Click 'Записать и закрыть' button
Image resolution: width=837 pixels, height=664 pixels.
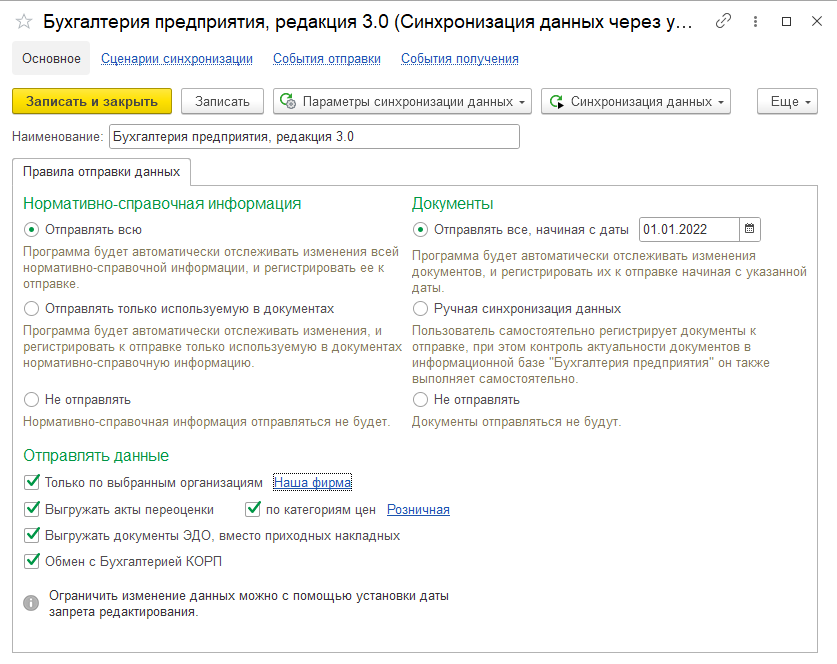click(x=92, y=101)
